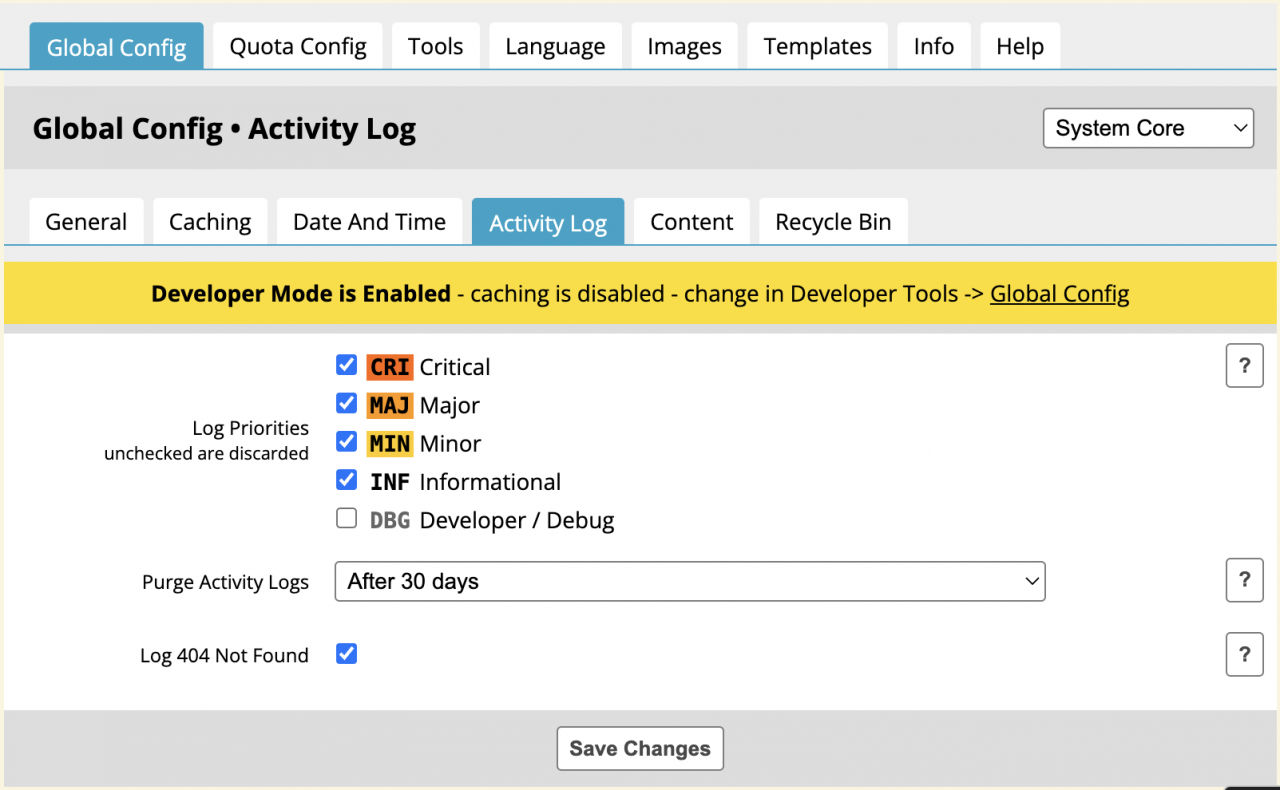The height and width of the screenshot is (790, 1280).
Task: Follow the Global Config link in banner
Action: (x=1059, y=294)
